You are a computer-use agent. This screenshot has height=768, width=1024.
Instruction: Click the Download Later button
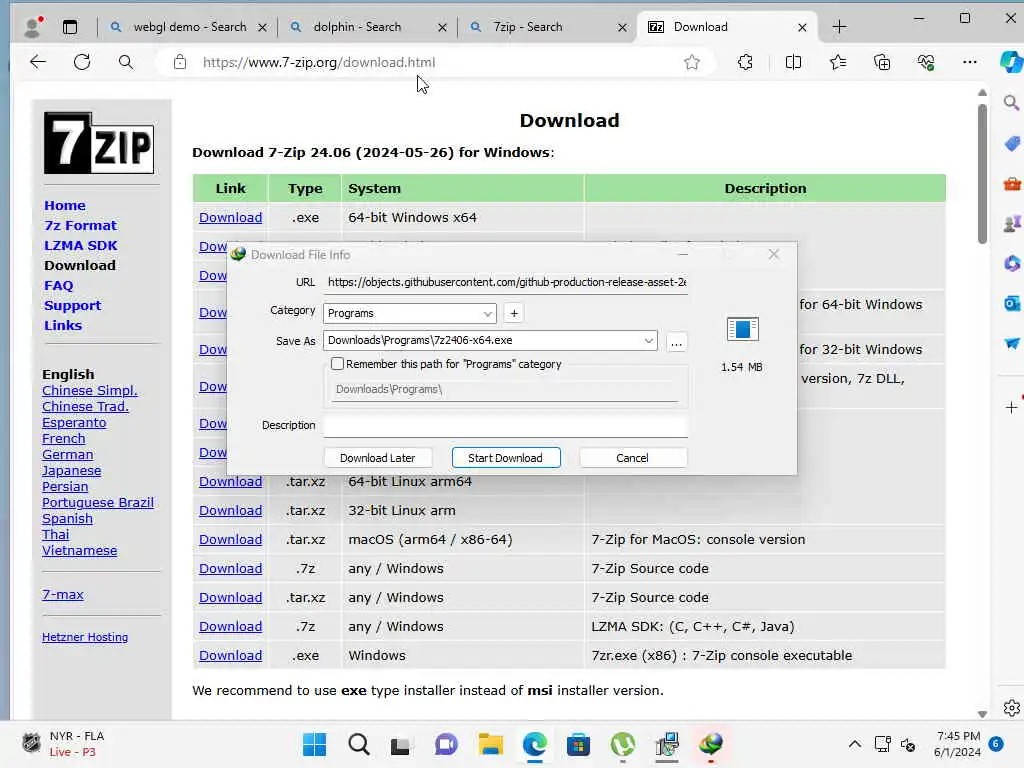click(377, 458)
